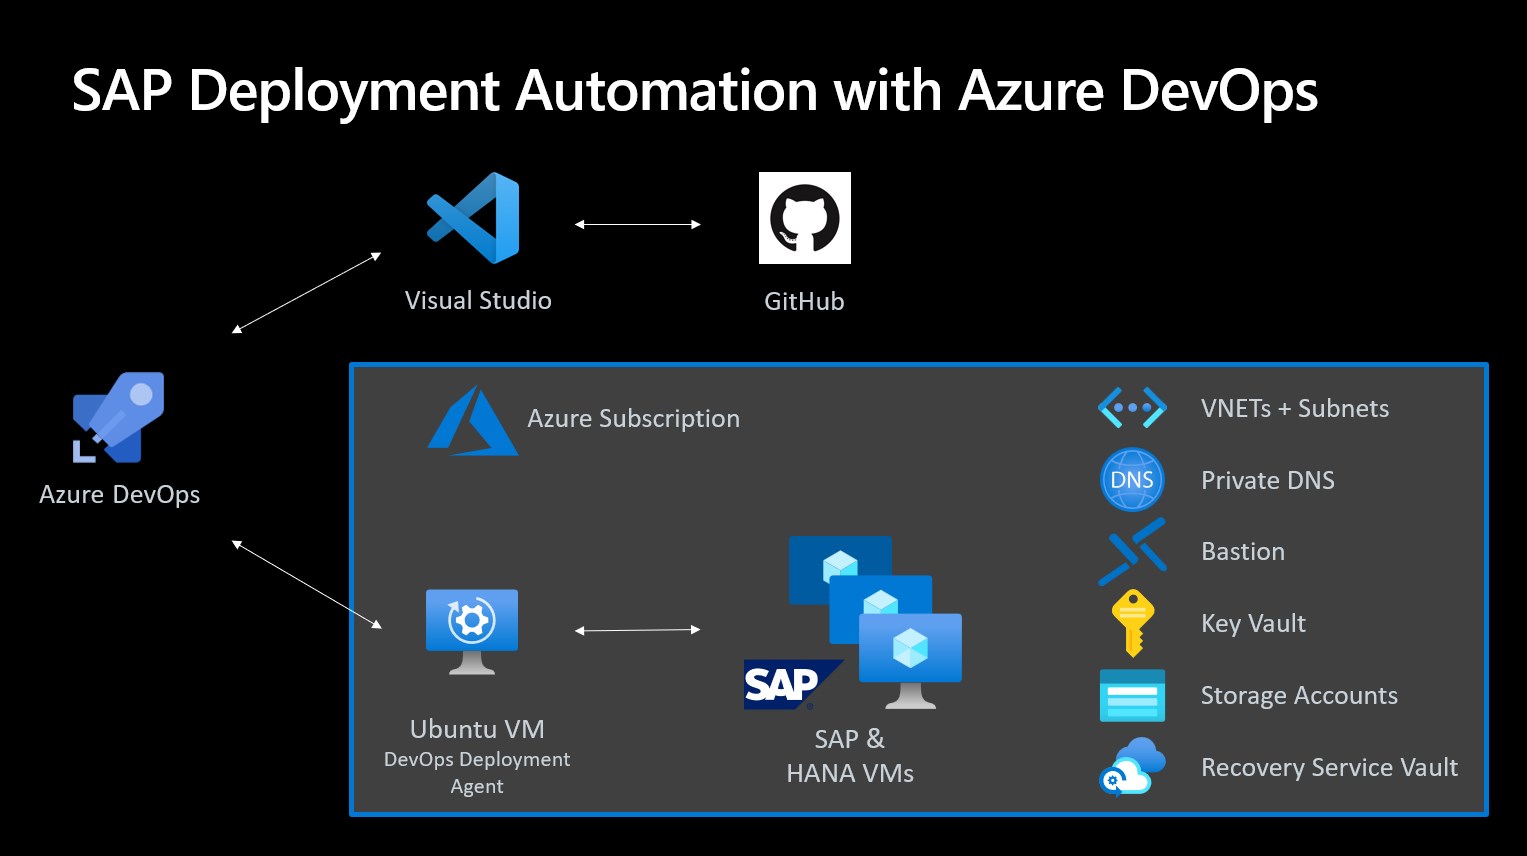Image resolution: width=1527 pixels, height=856 pixels.
Task: Click the Visual Studio Code logo icon
Action: click(473, 218)
